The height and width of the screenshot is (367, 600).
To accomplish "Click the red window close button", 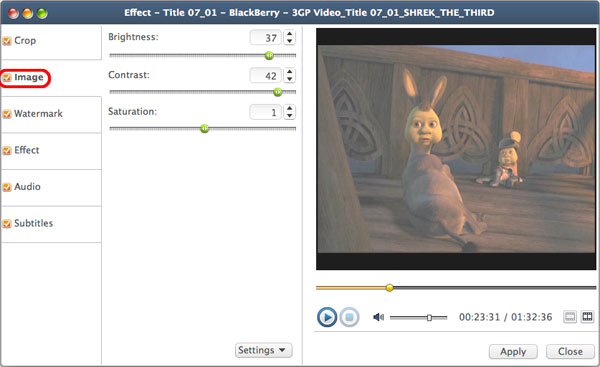I will click(13, 13).
